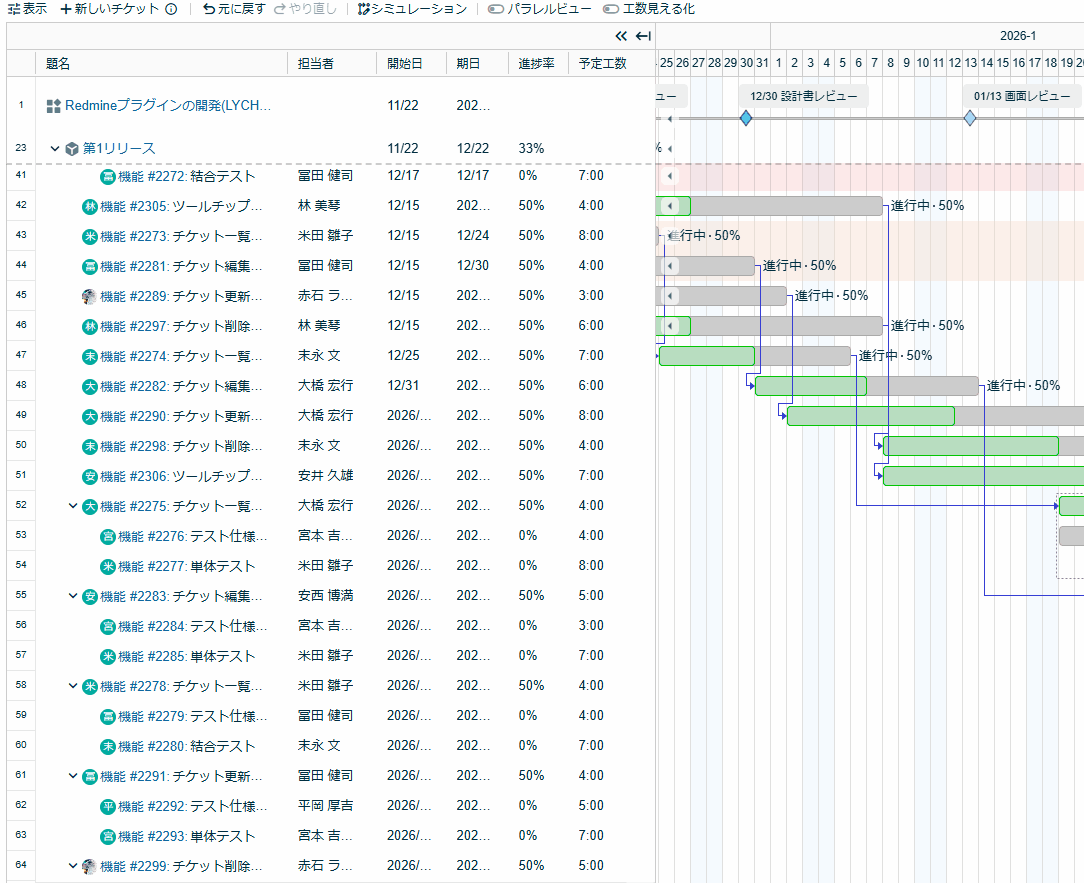Click the double-chevron collapse panel icon
This screenshot has width=1084, height=883.
pos(621,36)
